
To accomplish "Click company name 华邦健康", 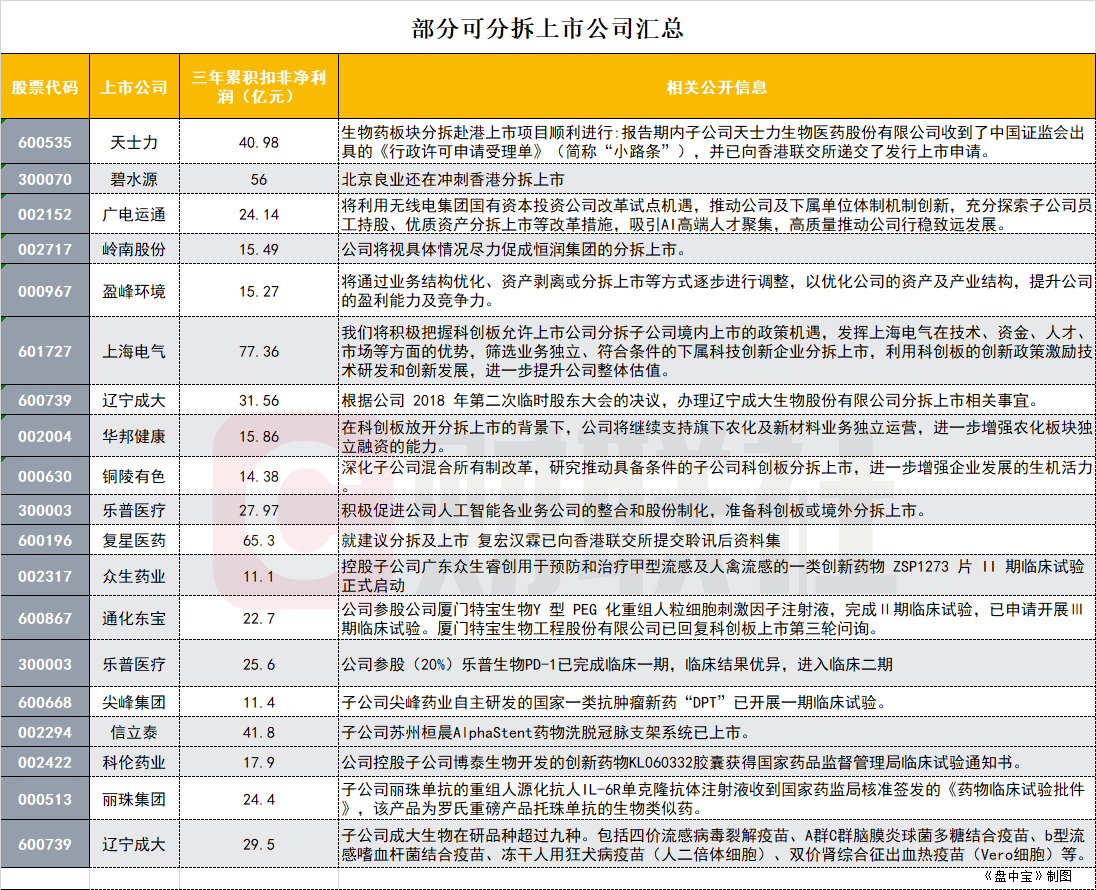I will pos(134,436).
